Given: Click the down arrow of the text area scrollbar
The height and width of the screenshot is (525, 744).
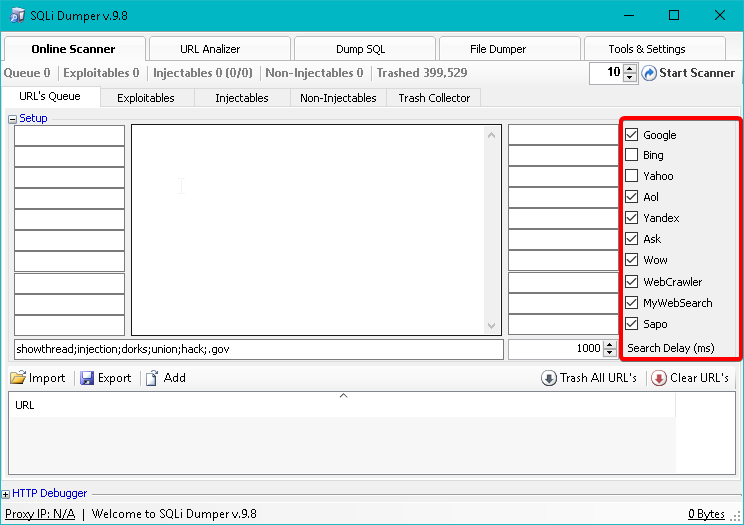Looking at the screenshot, I should [492, 326].
